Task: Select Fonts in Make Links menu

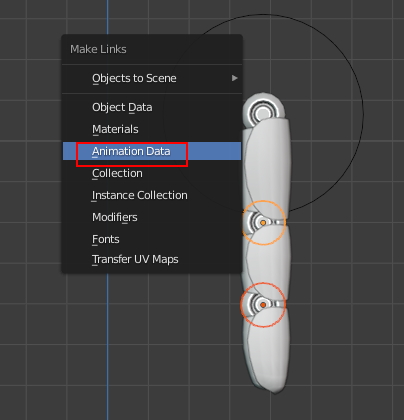Action: click(x=152, y=239)
